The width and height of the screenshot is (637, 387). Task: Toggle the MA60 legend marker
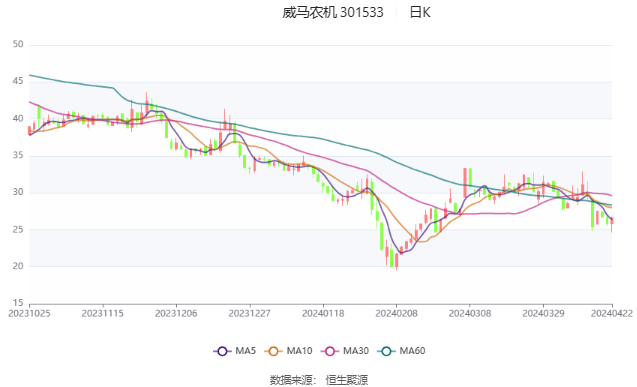point(386,351)
